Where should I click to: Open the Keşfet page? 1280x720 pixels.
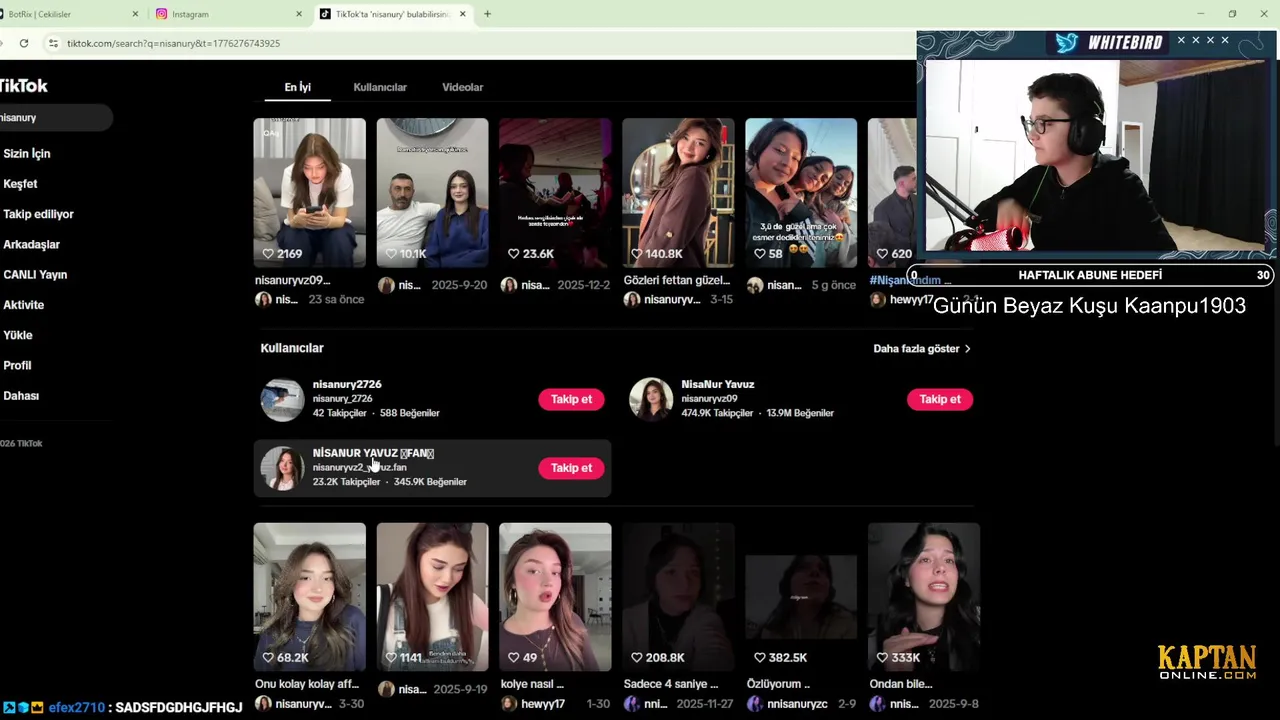coord(20,184)
